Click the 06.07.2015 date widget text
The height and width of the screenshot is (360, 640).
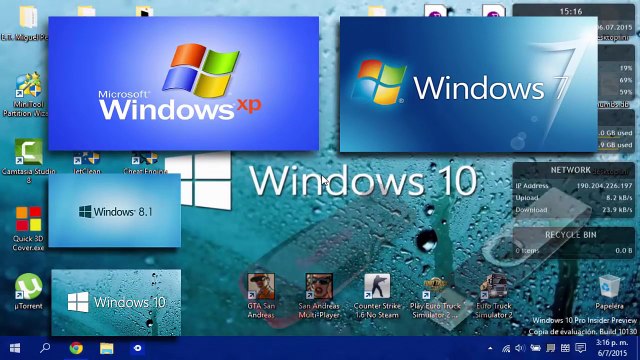(x=614, y=27)
